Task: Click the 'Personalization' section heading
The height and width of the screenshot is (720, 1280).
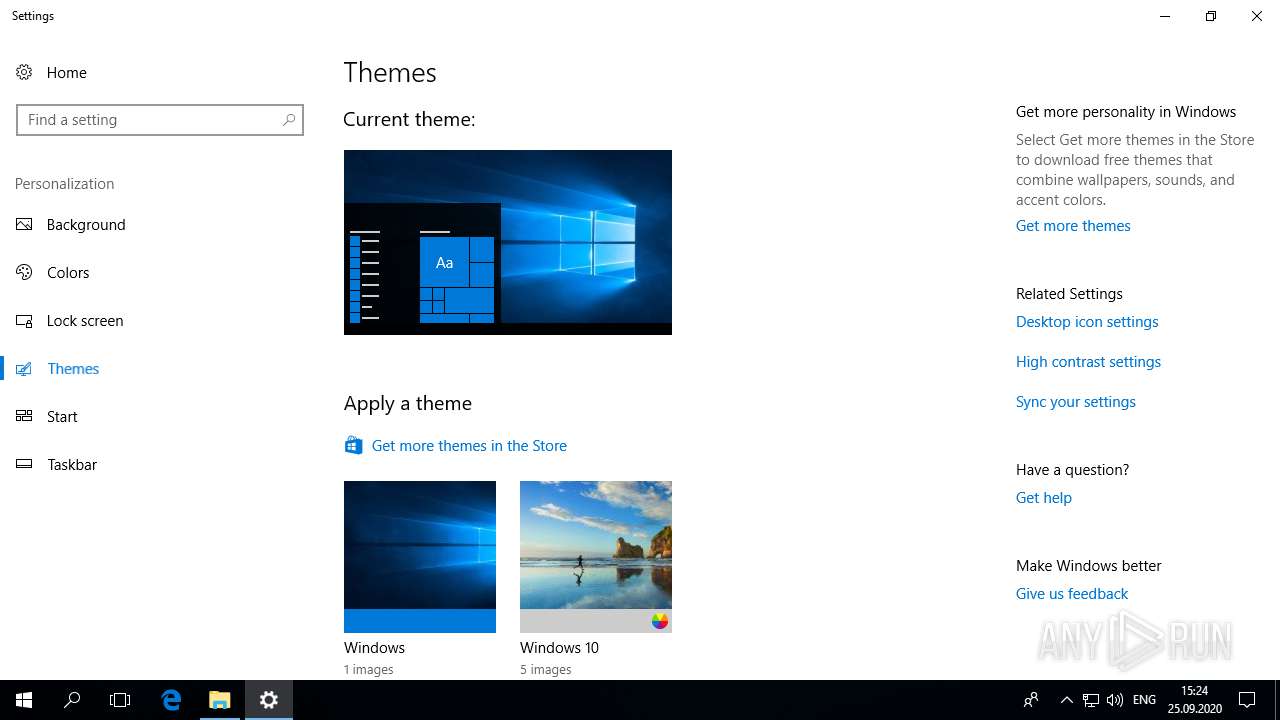Action: [x=65, y=184]
